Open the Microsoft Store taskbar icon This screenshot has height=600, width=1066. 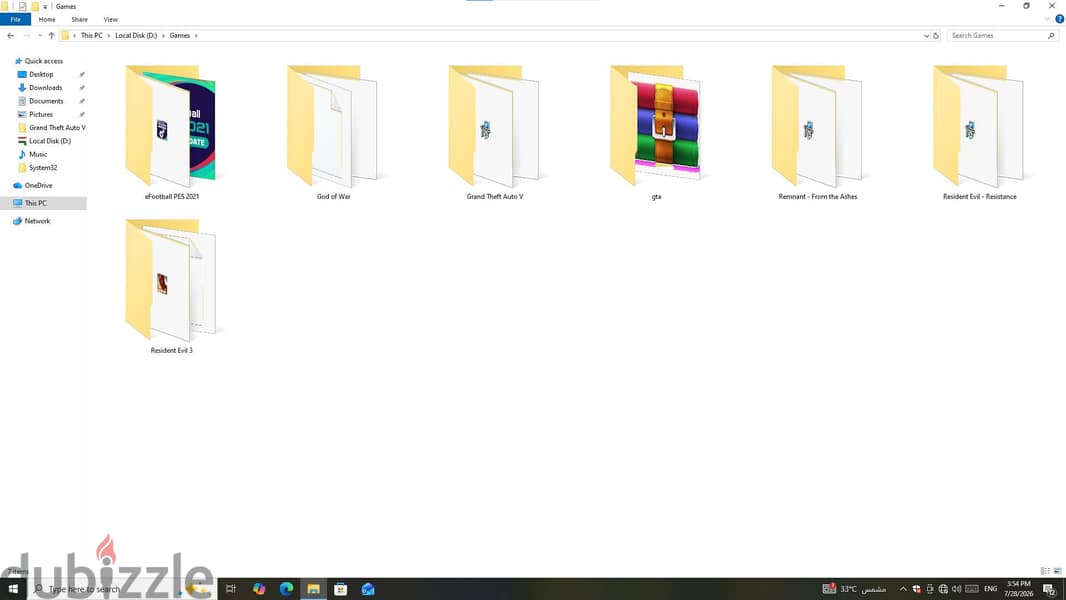point(341,589)
